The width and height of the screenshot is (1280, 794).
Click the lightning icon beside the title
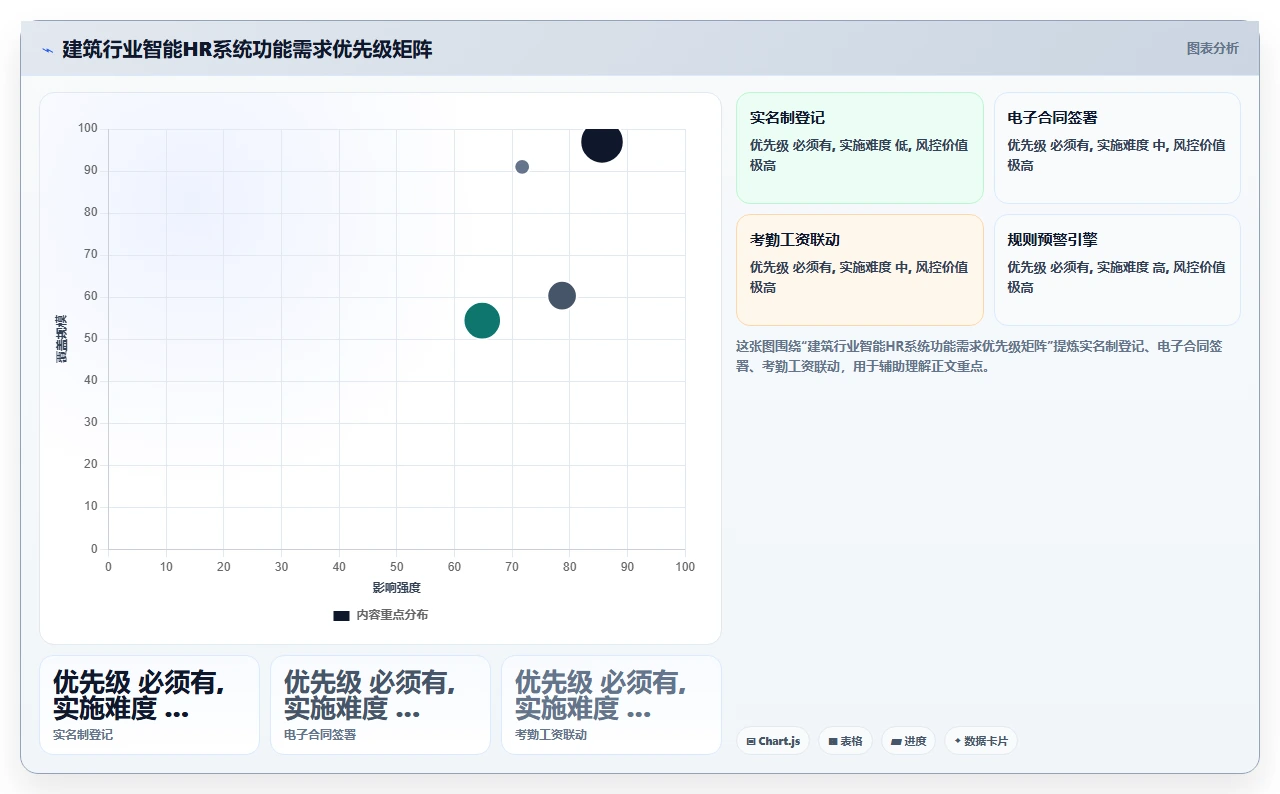pyautogui.click(x=47, y=50)
